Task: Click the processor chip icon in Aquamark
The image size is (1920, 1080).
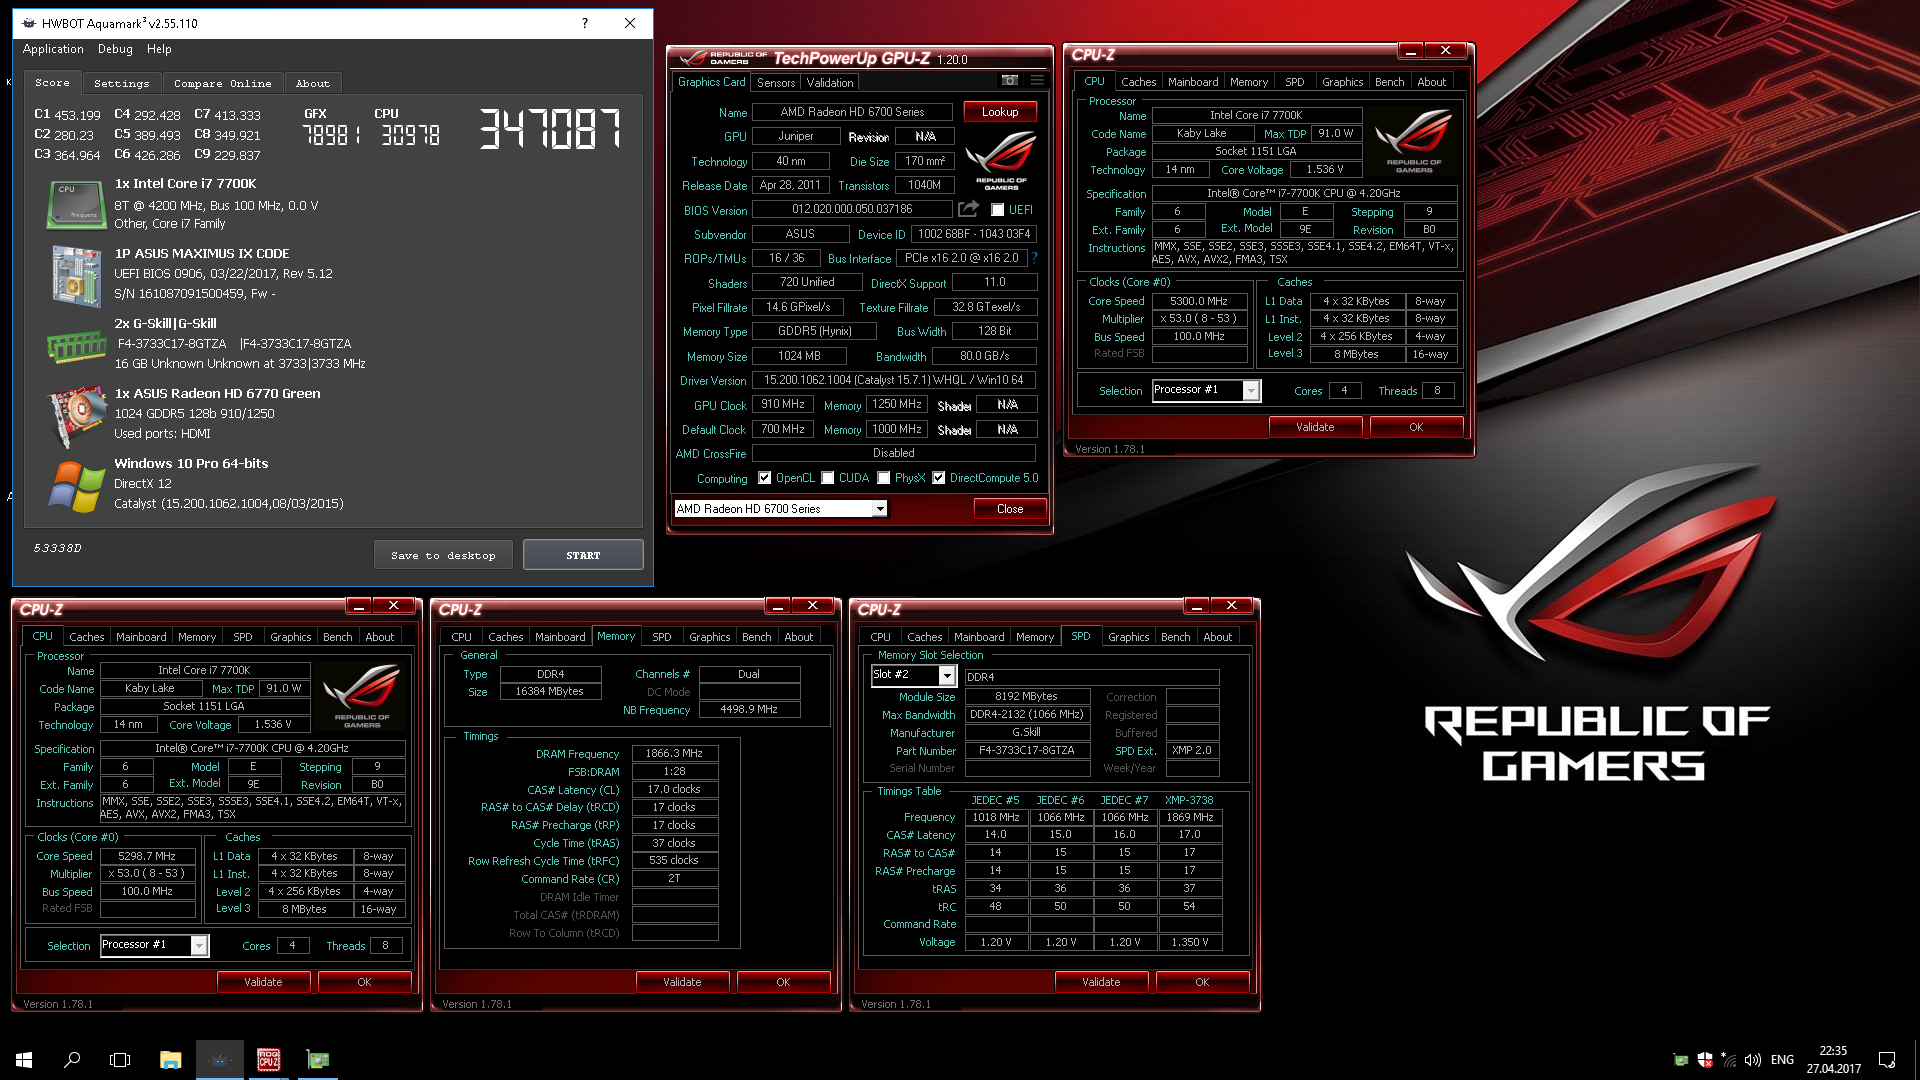Action: [76, 204]
